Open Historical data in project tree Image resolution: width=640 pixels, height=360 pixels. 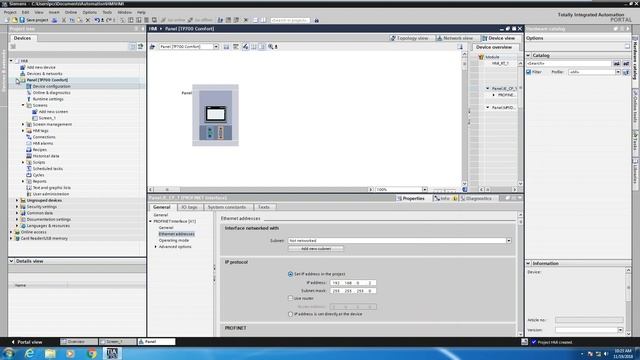pyautogui.click(x=46, y=156)
